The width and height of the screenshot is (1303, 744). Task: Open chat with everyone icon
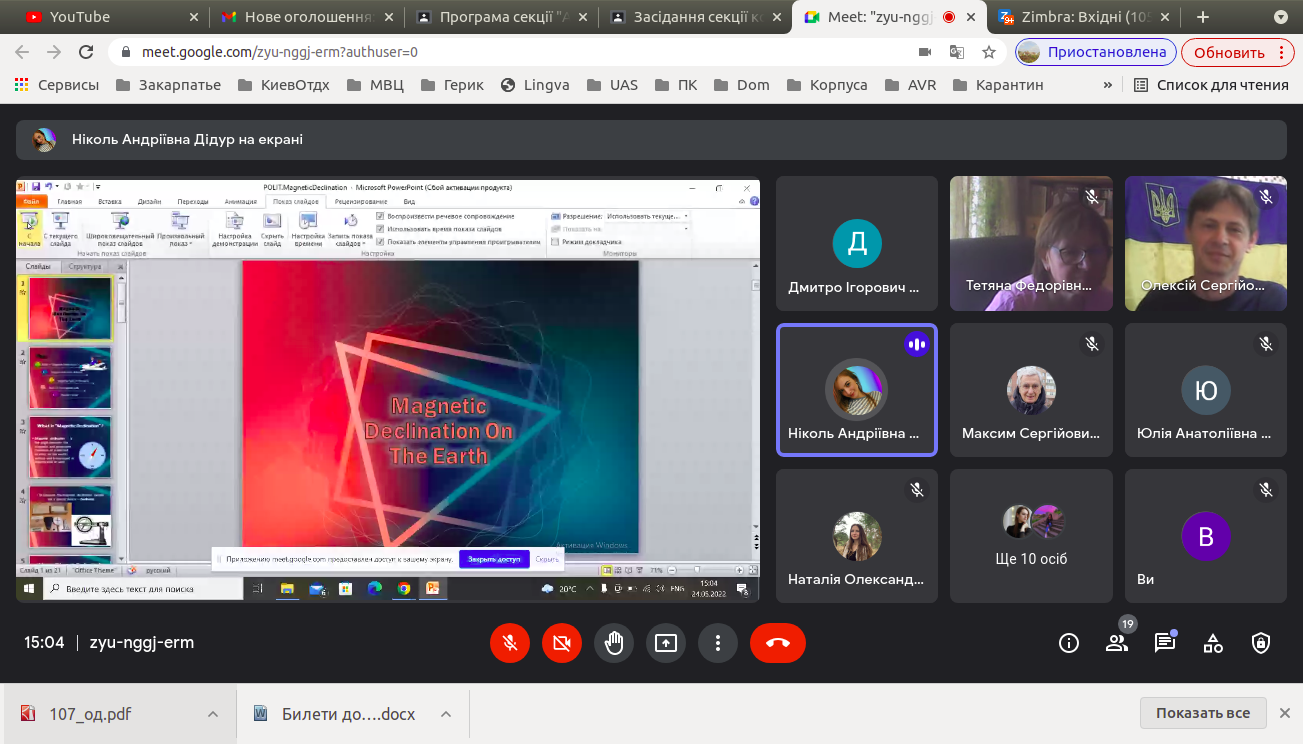pos(1165,643)
